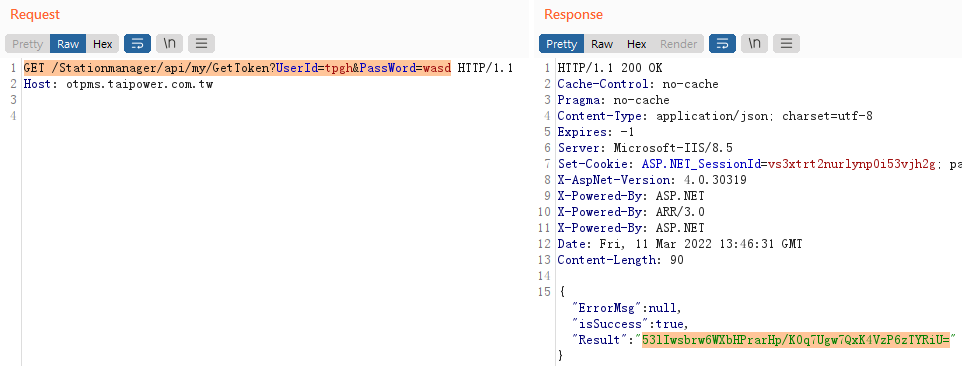Click the Server: Microsoft-IIS/8.5 header

click(x=645, y=148)
